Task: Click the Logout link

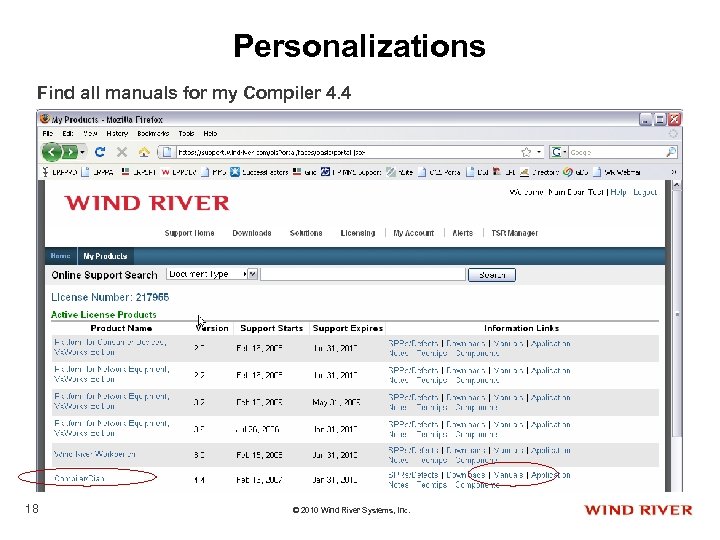Action: 645,192
